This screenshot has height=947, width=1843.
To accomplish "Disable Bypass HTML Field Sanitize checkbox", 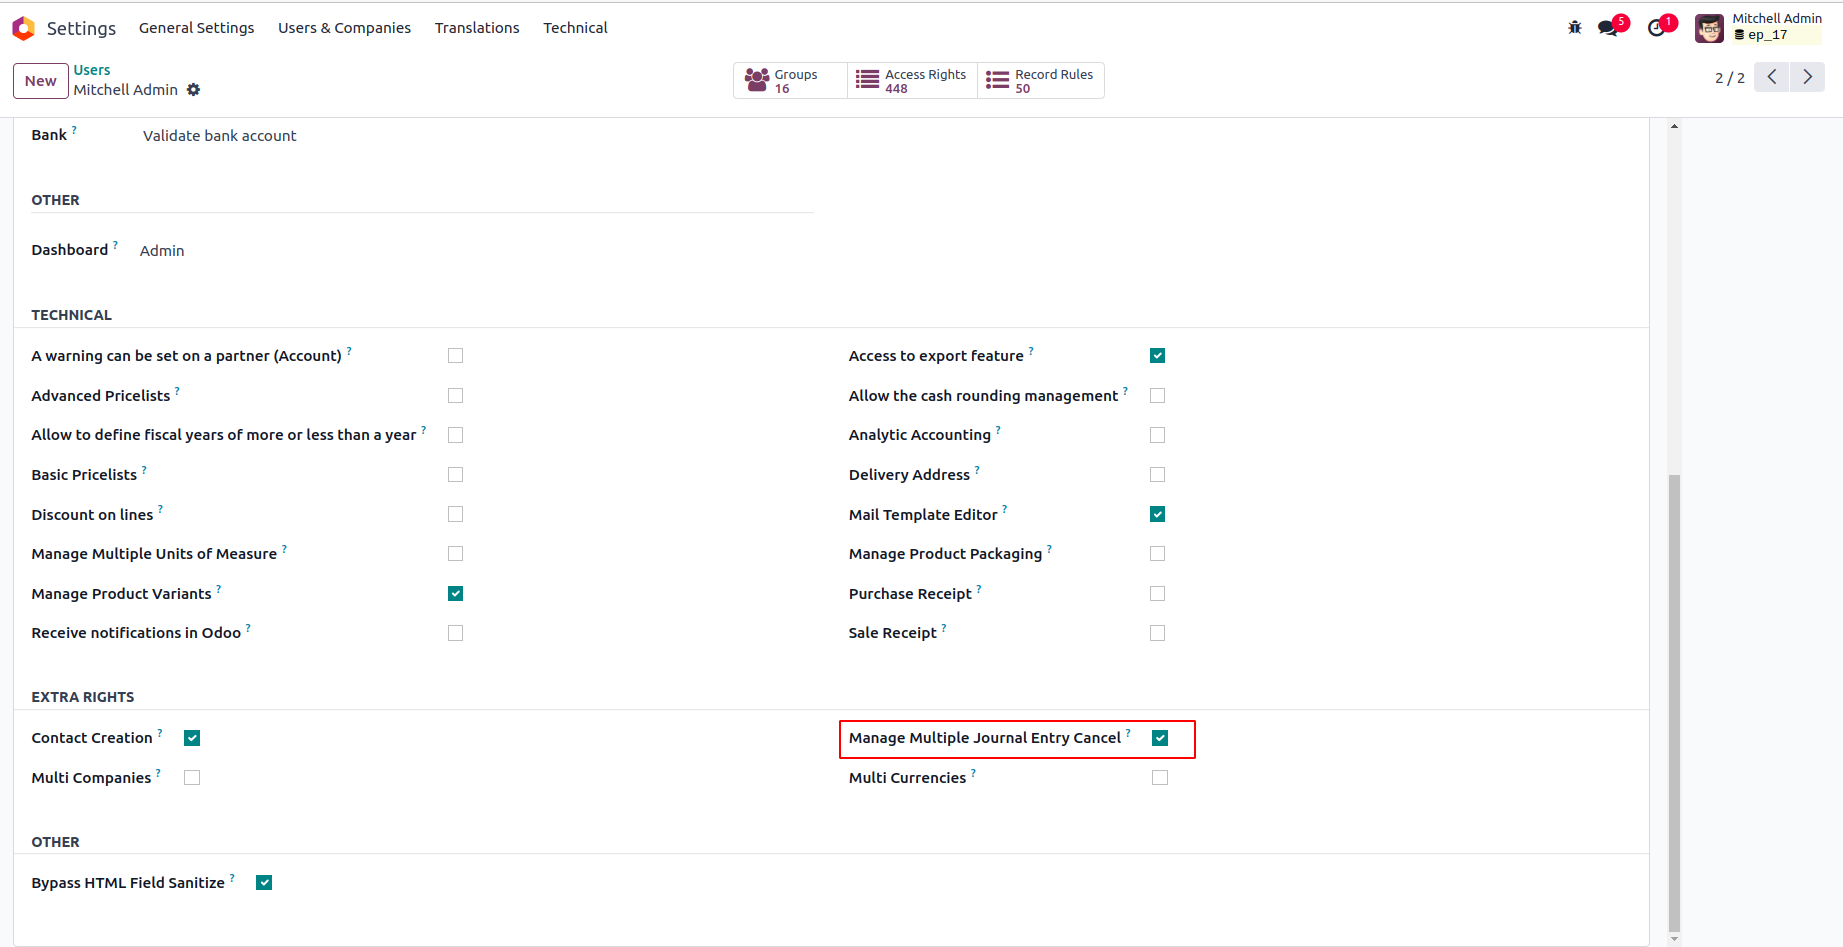I will coord(264,883).
